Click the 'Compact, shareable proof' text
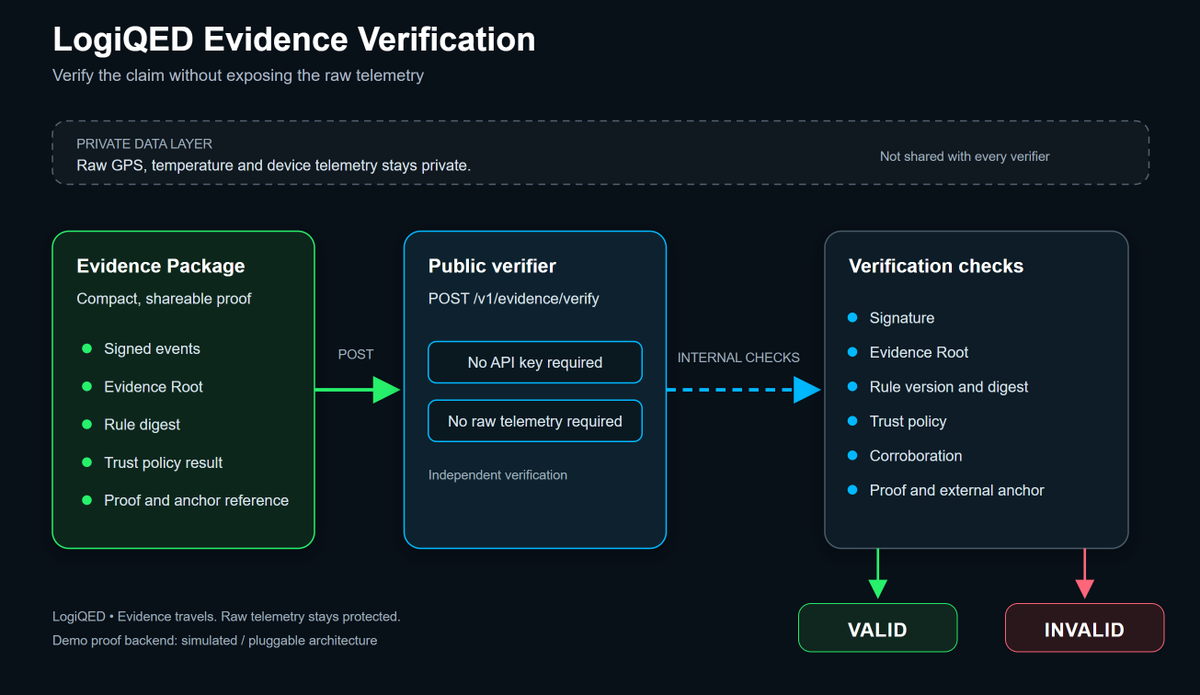The image size is (1200, 695). pyautogui.click(x=164, y=299)
